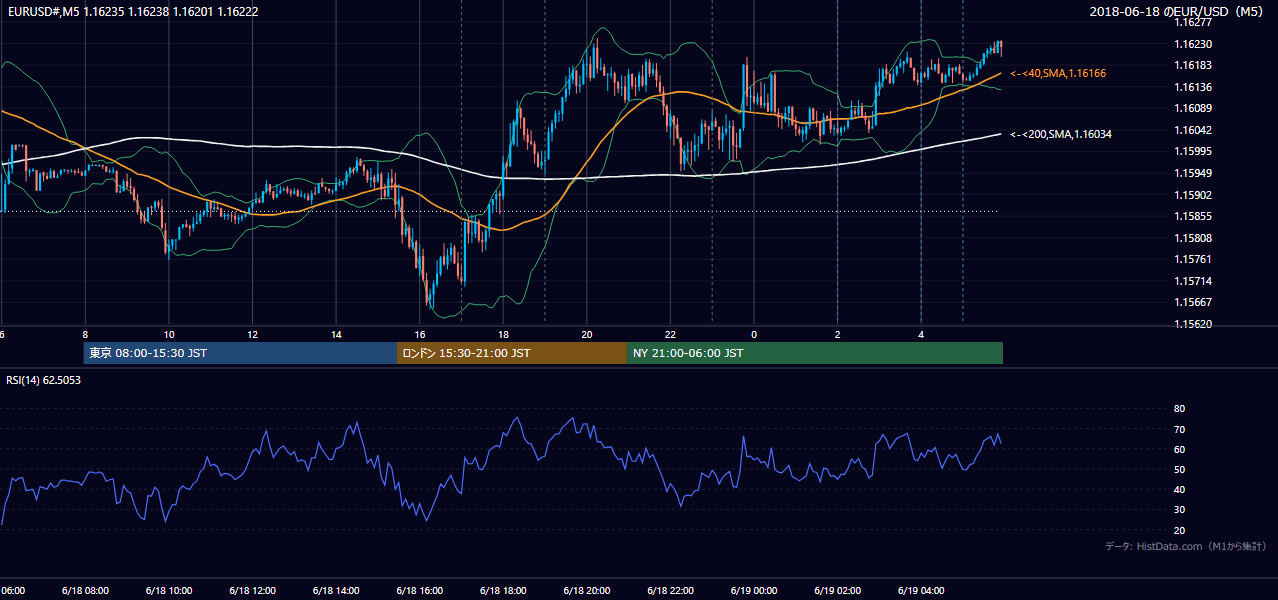This screenshot has height=600, width=1278.
Task: Click price level 1.16183 on the axis
Action: 1193,65
